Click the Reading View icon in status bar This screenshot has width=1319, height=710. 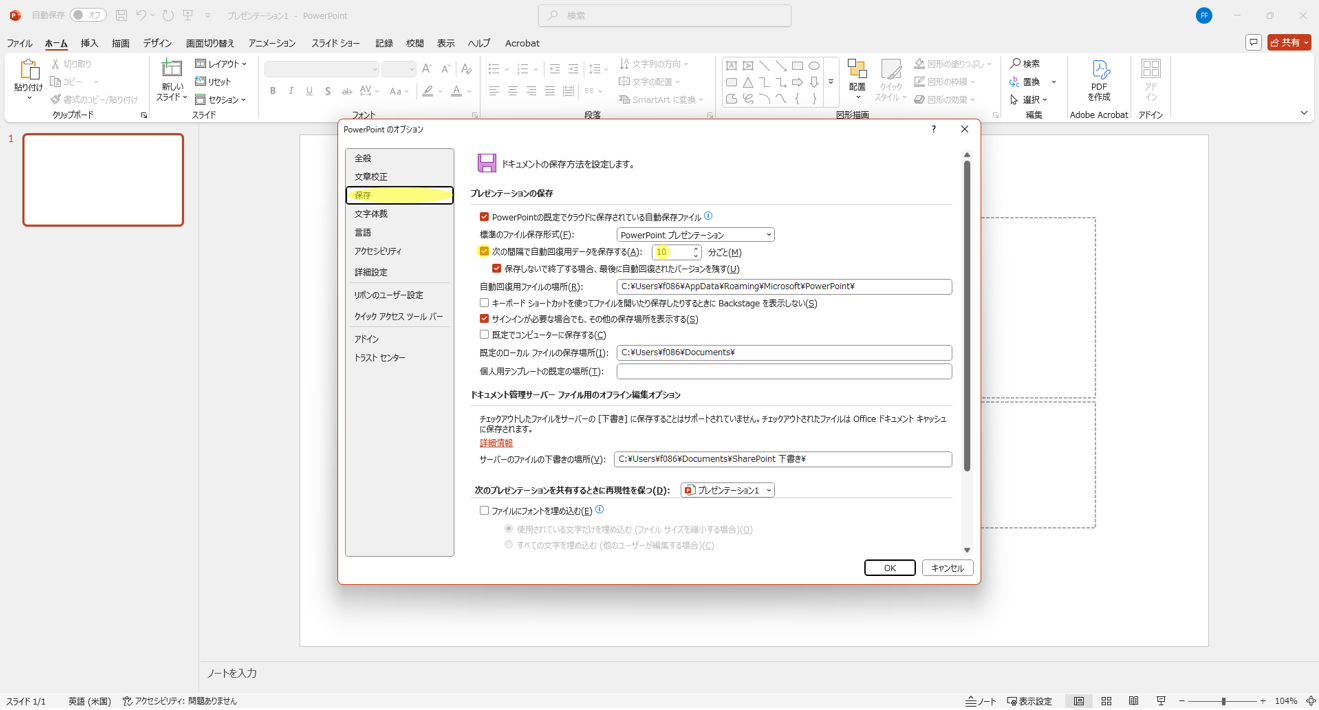point(1133,701)
